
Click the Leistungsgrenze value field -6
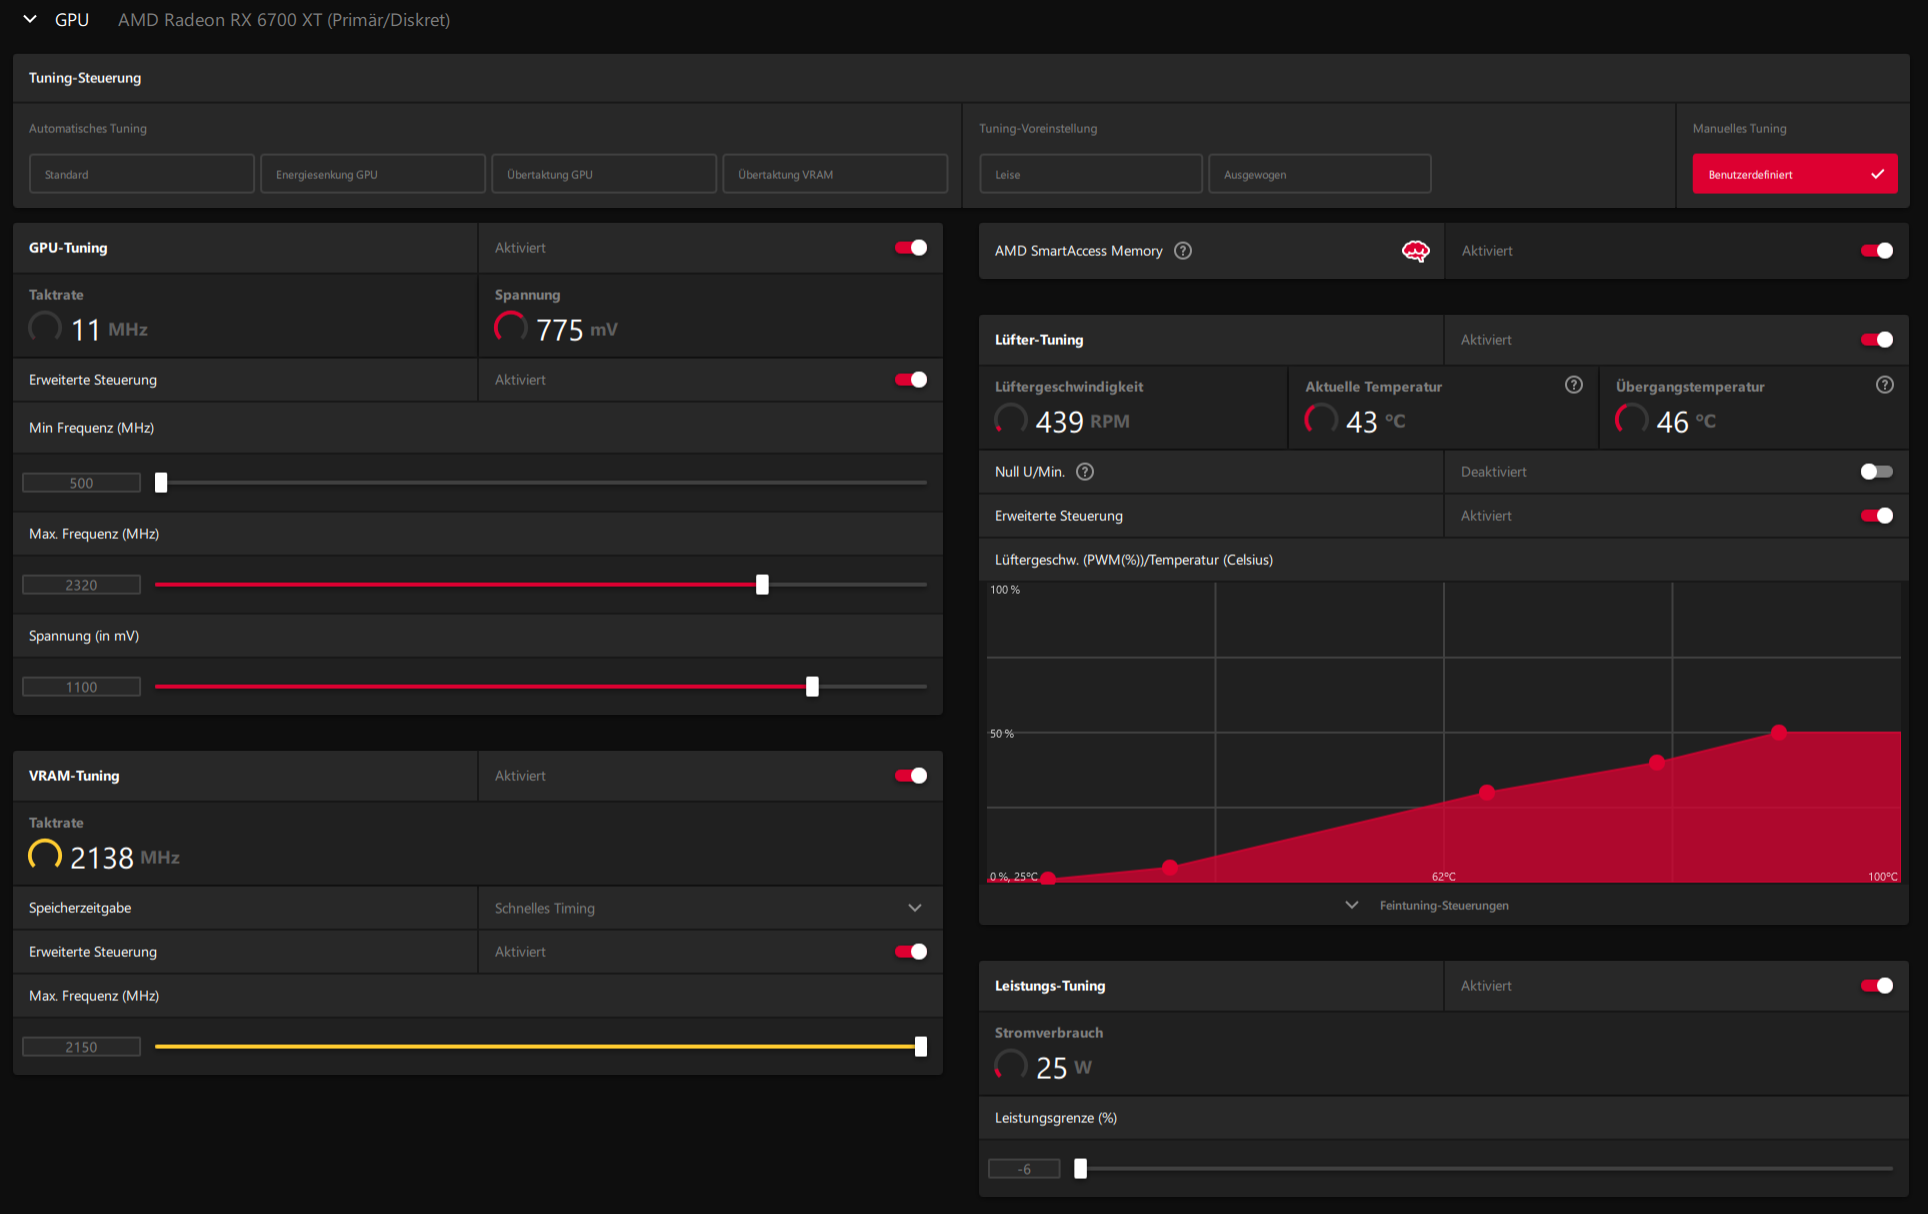click(x=1024, y=1169)
